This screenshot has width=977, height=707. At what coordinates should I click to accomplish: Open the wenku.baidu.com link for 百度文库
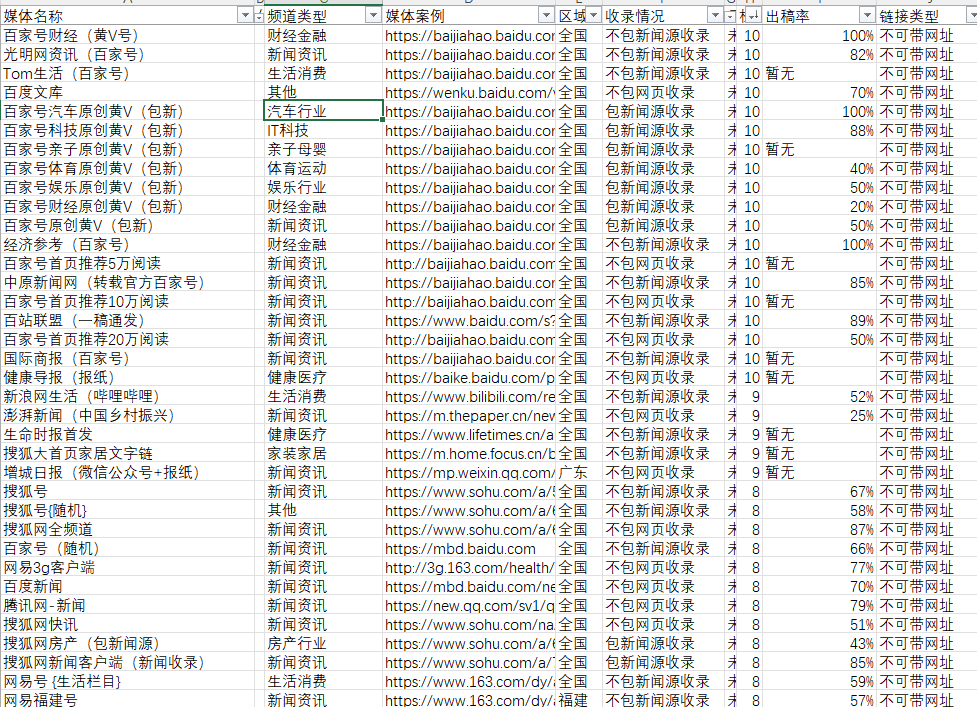click(x=469, y=93)
